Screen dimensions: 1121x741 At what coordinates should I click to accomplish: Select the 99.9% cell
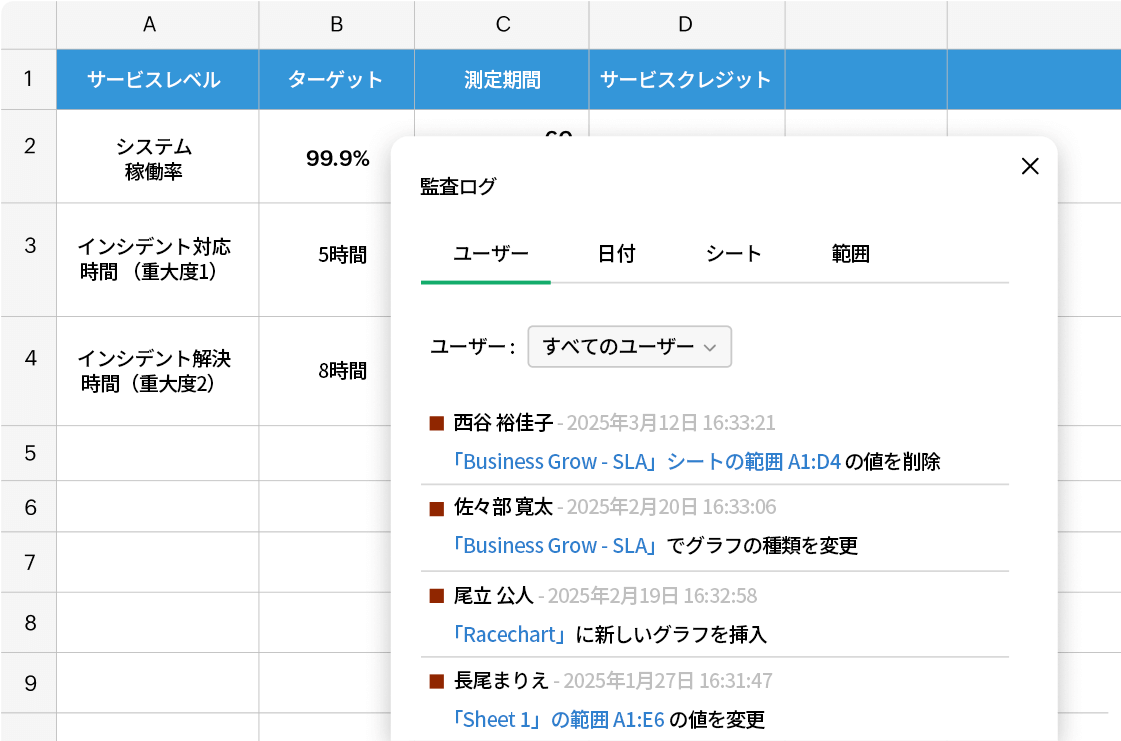pyautogui.click(x=337, y=157)
